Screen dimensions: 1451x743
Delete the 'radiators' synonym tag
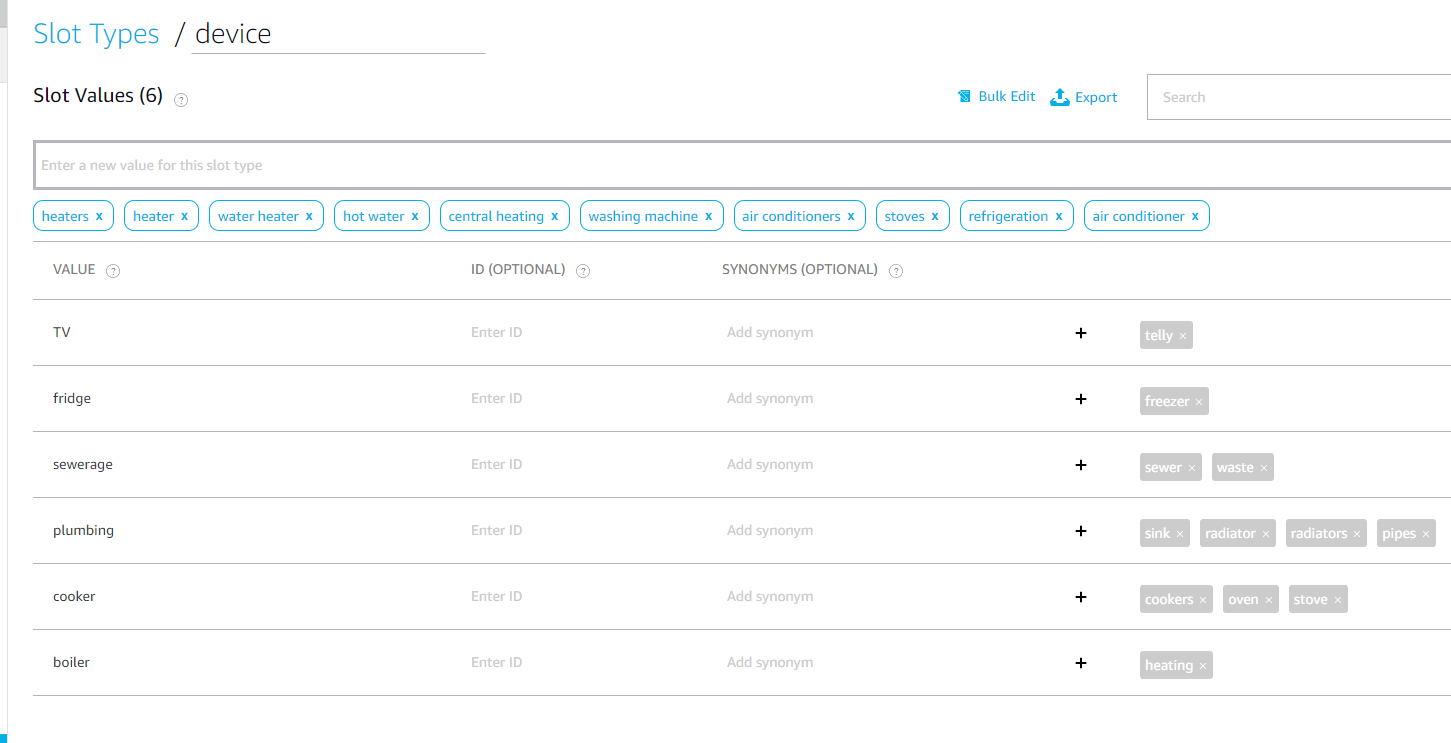1357,534
